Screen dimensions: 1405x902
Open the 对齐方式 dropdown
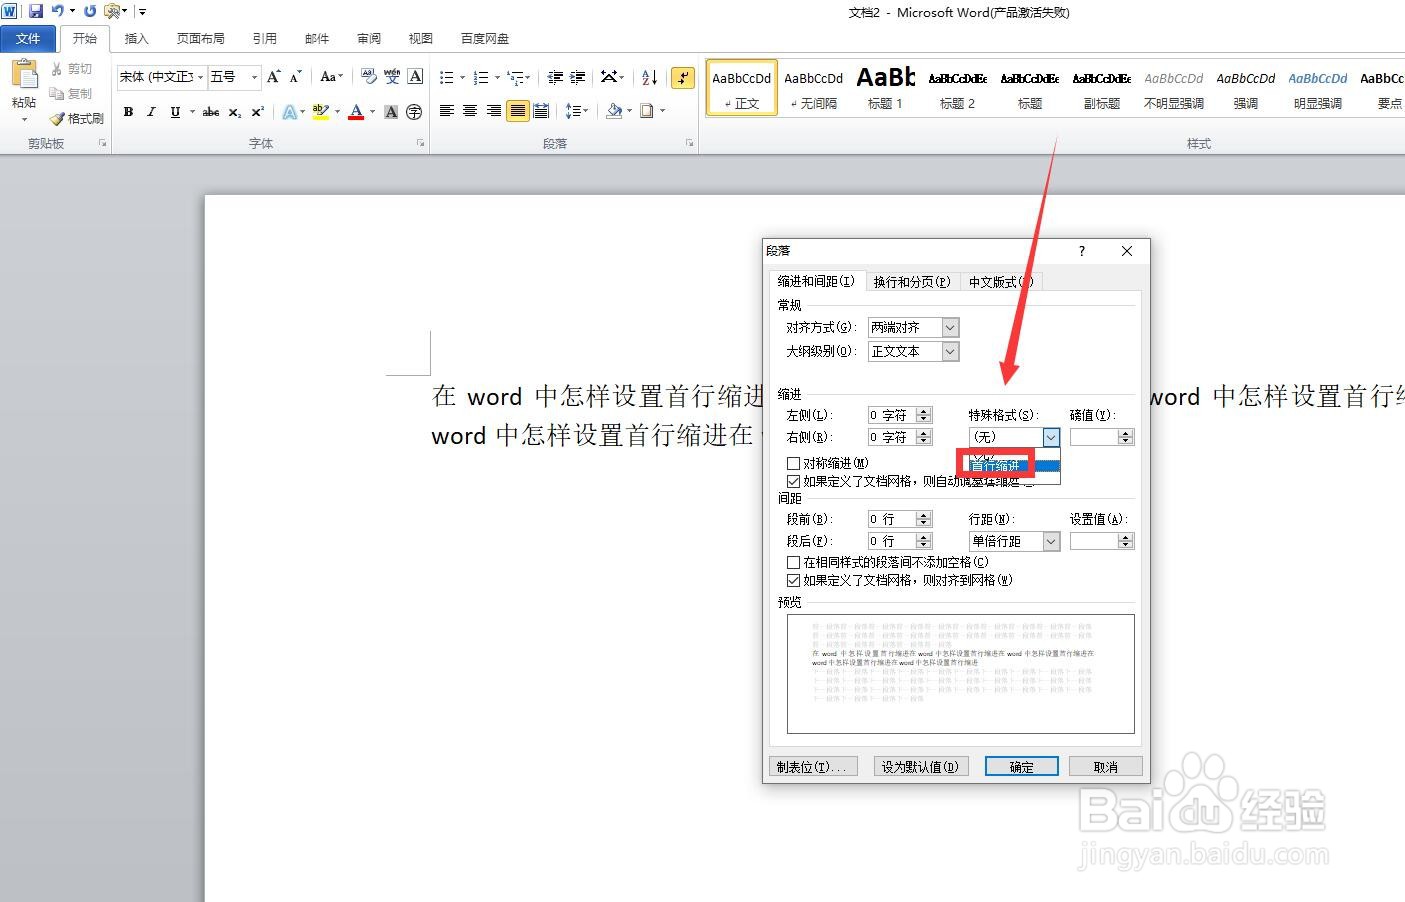click(x=948, y=327)
